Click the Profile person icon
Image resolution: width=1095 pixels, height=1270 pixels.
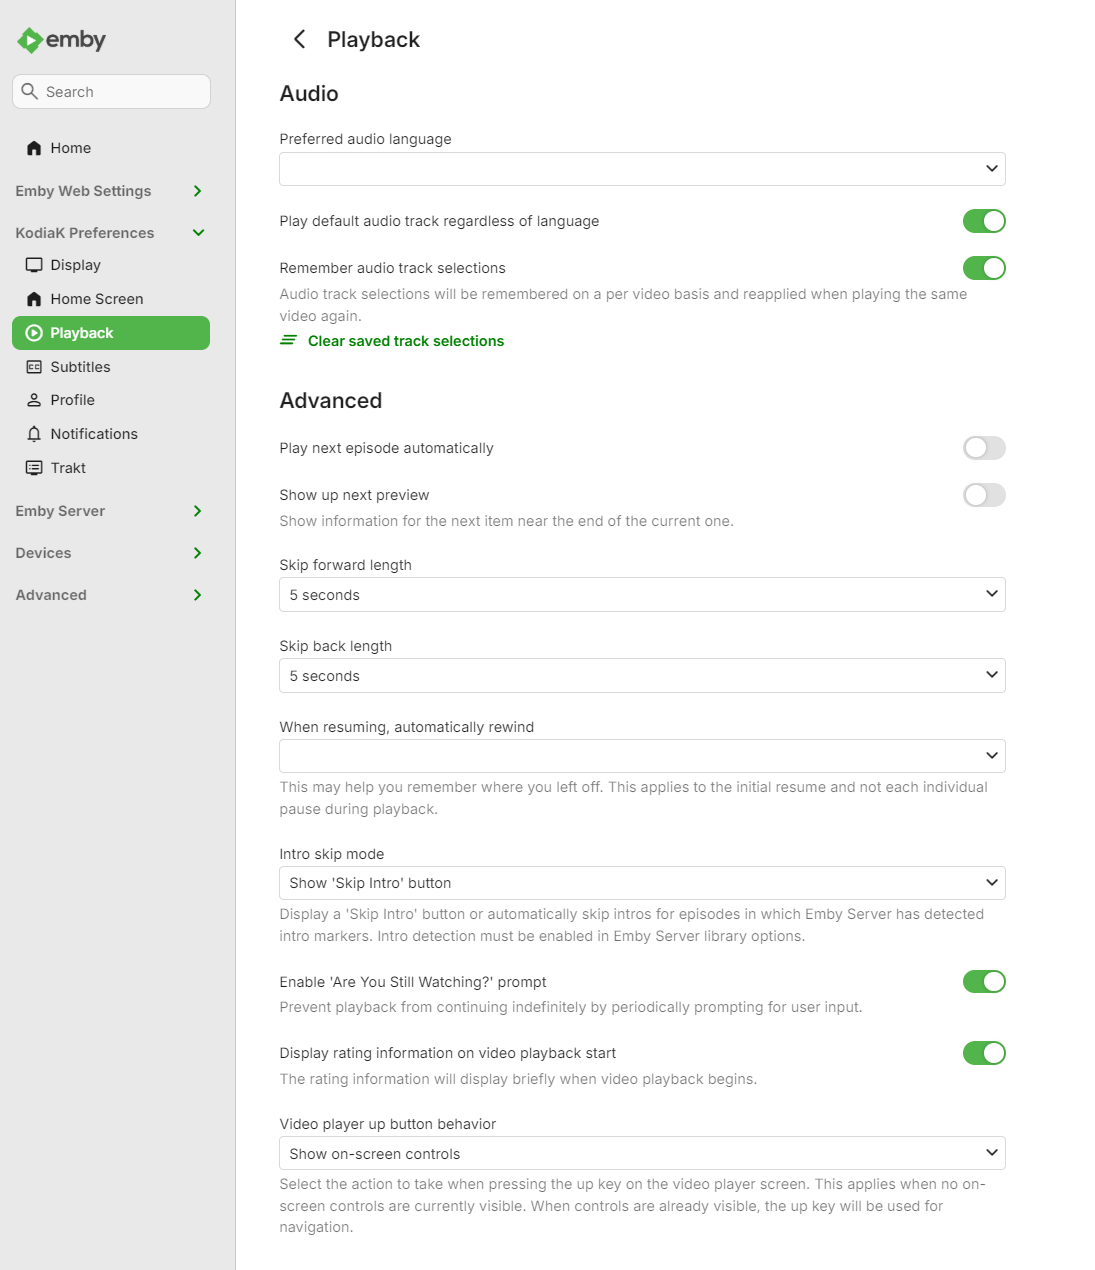click(34, 400)
